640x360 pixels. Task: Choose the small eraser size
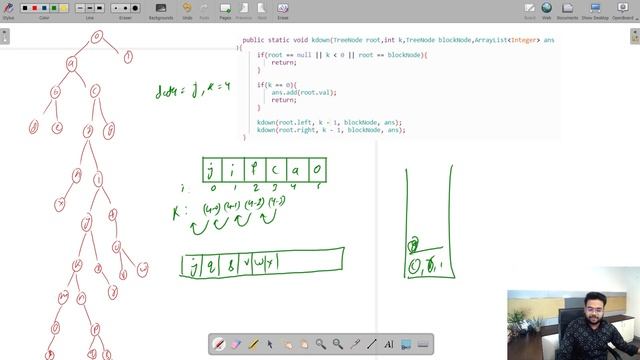click(116, 8)
